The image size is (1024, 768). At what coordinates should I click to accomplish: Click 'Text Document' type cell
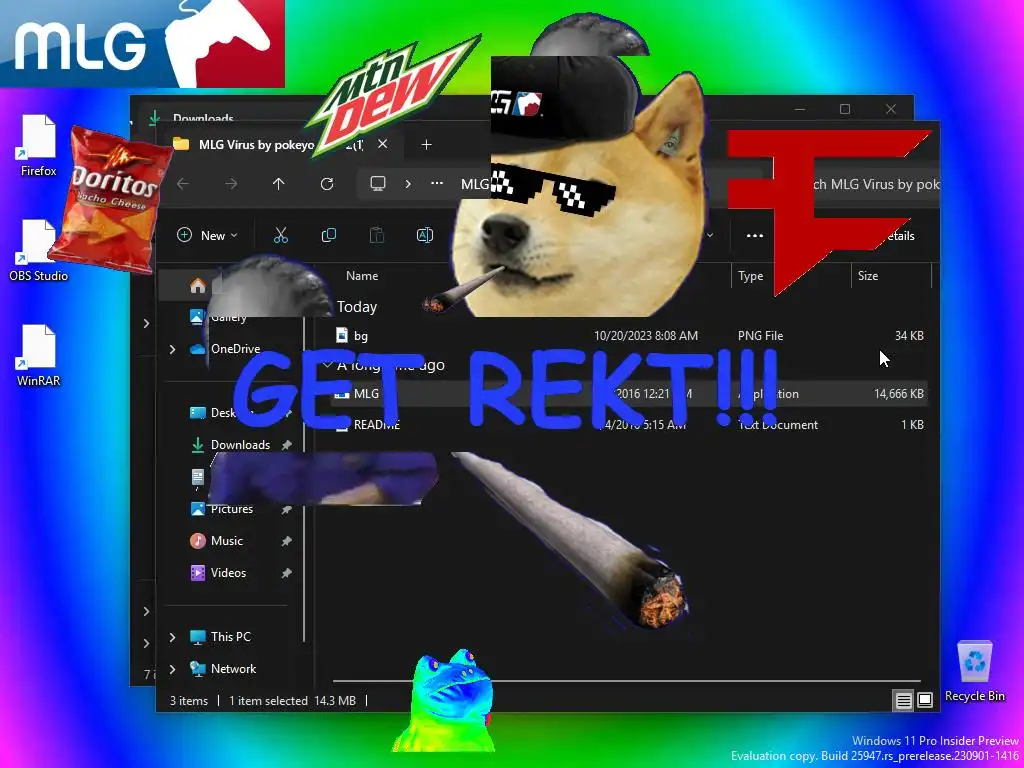pyautogui.click(x=777, y=425)
